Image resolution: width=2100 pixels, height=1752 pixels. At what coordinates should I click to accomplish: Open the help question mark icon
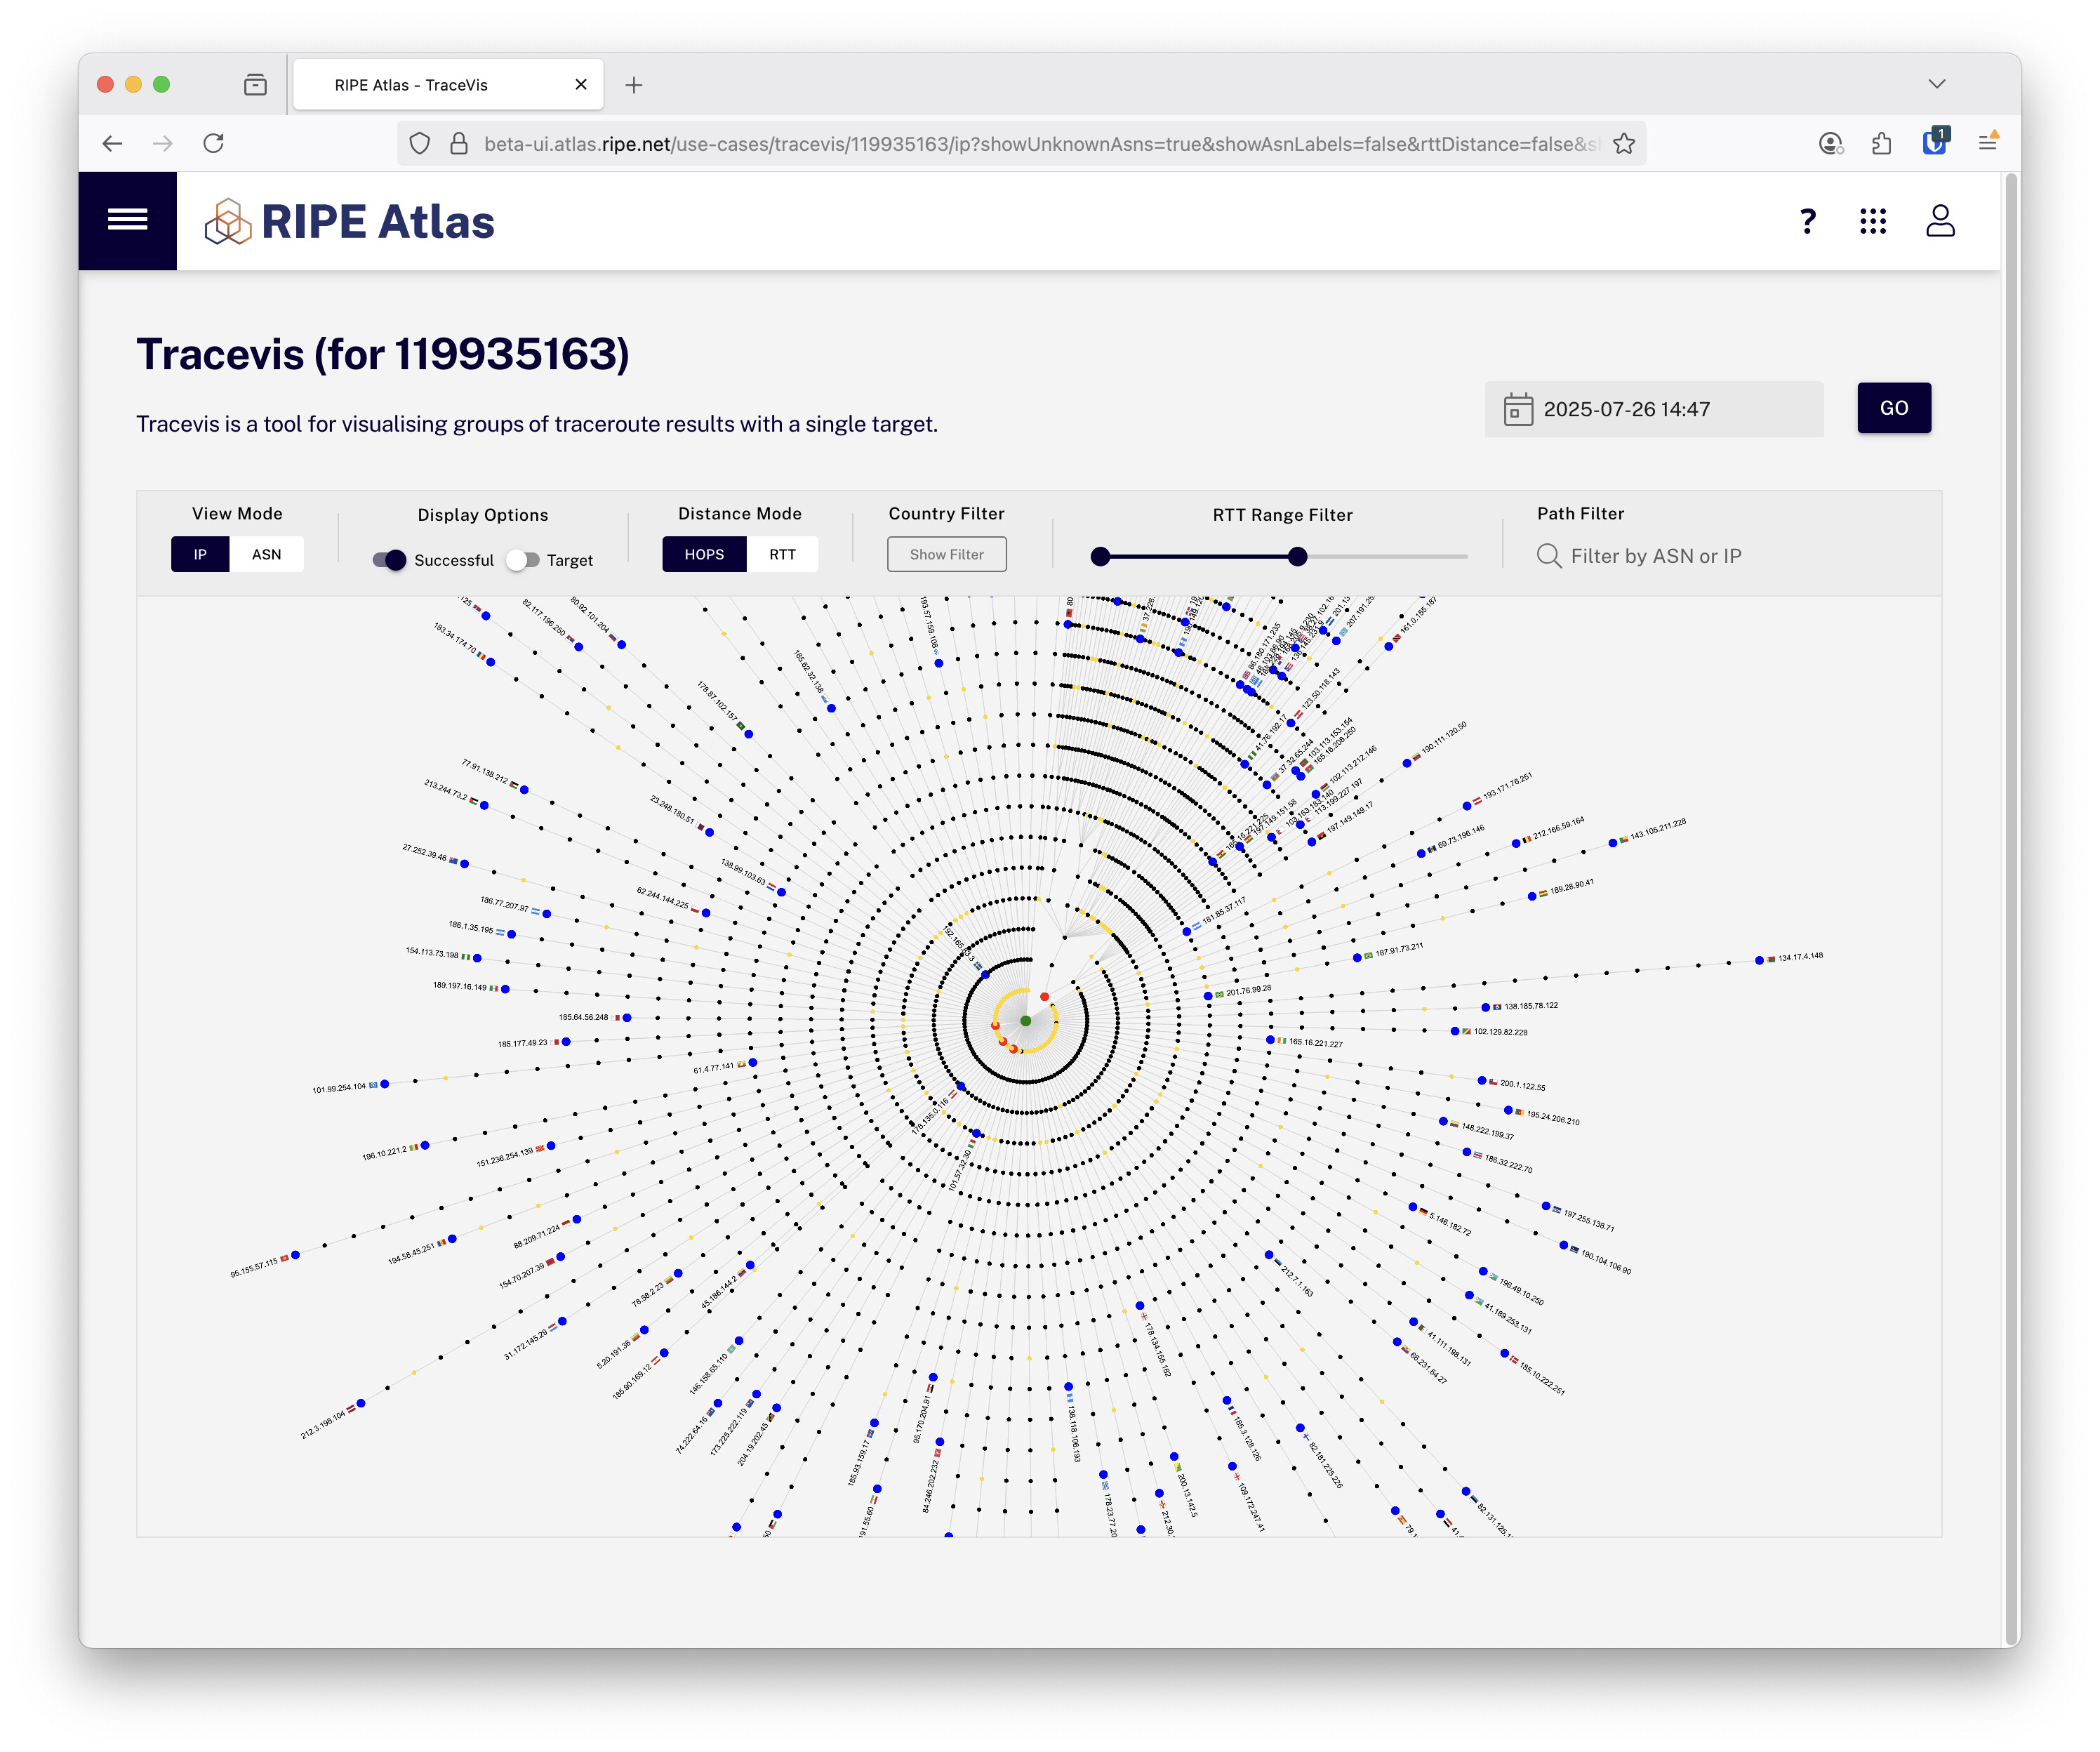(x=1807, y=221)
